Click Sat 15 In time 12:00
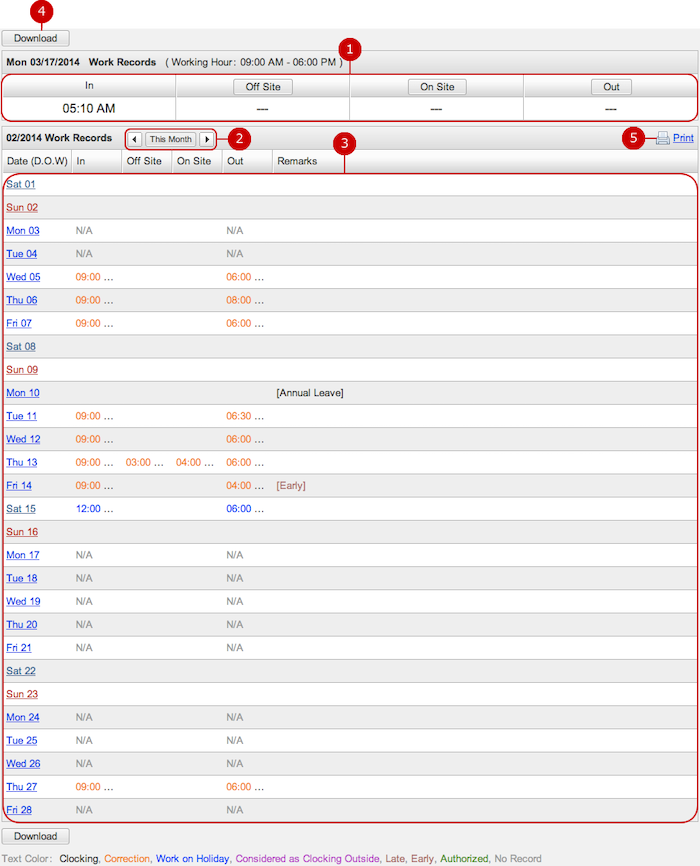The height and width of the screenshot is (866, 700). point(94,509)
